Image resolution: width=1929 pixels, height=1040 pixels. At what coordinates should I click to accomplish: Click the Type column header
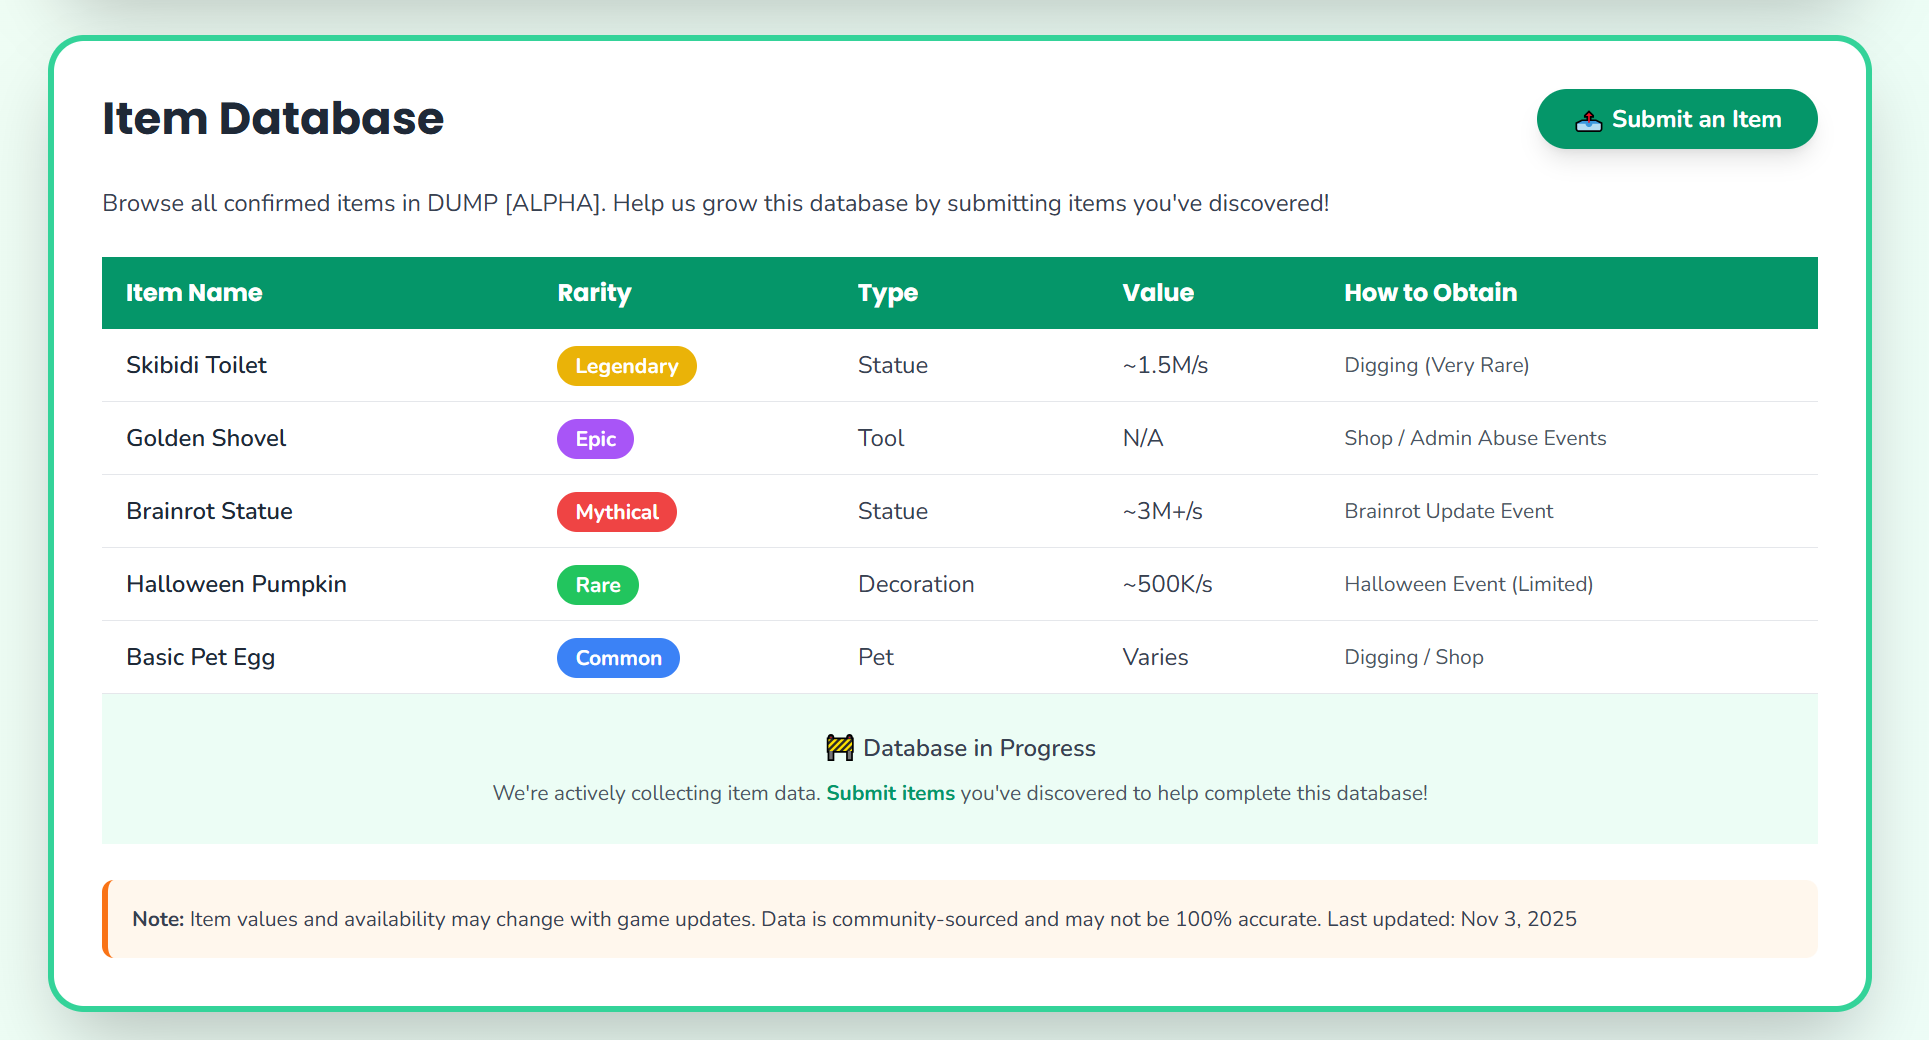(887, 293)
